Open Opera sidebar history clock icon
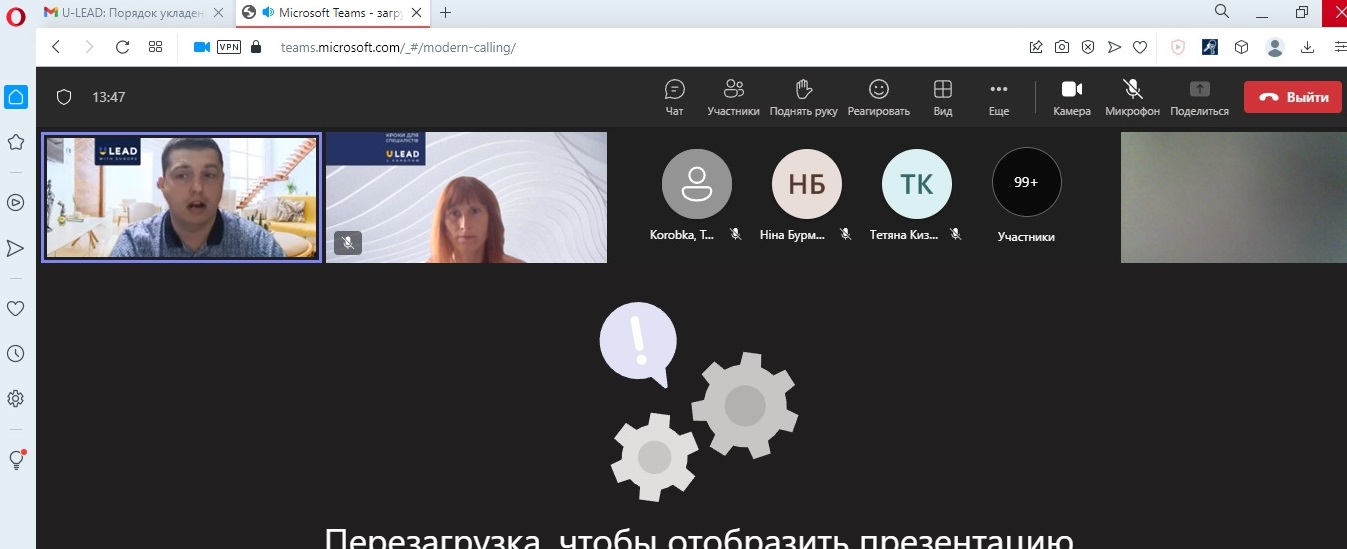Image resolution: width=1347 pixels, height=549 pixels. click(x=15, y=353)
